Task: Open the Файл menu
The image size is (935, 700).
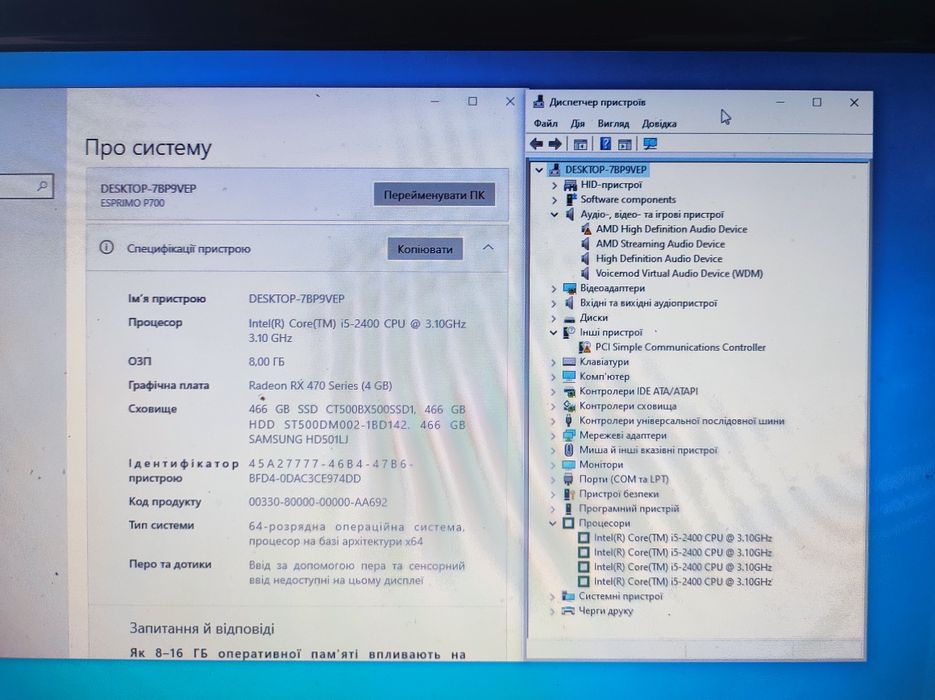Action: (x=546, y=123)
